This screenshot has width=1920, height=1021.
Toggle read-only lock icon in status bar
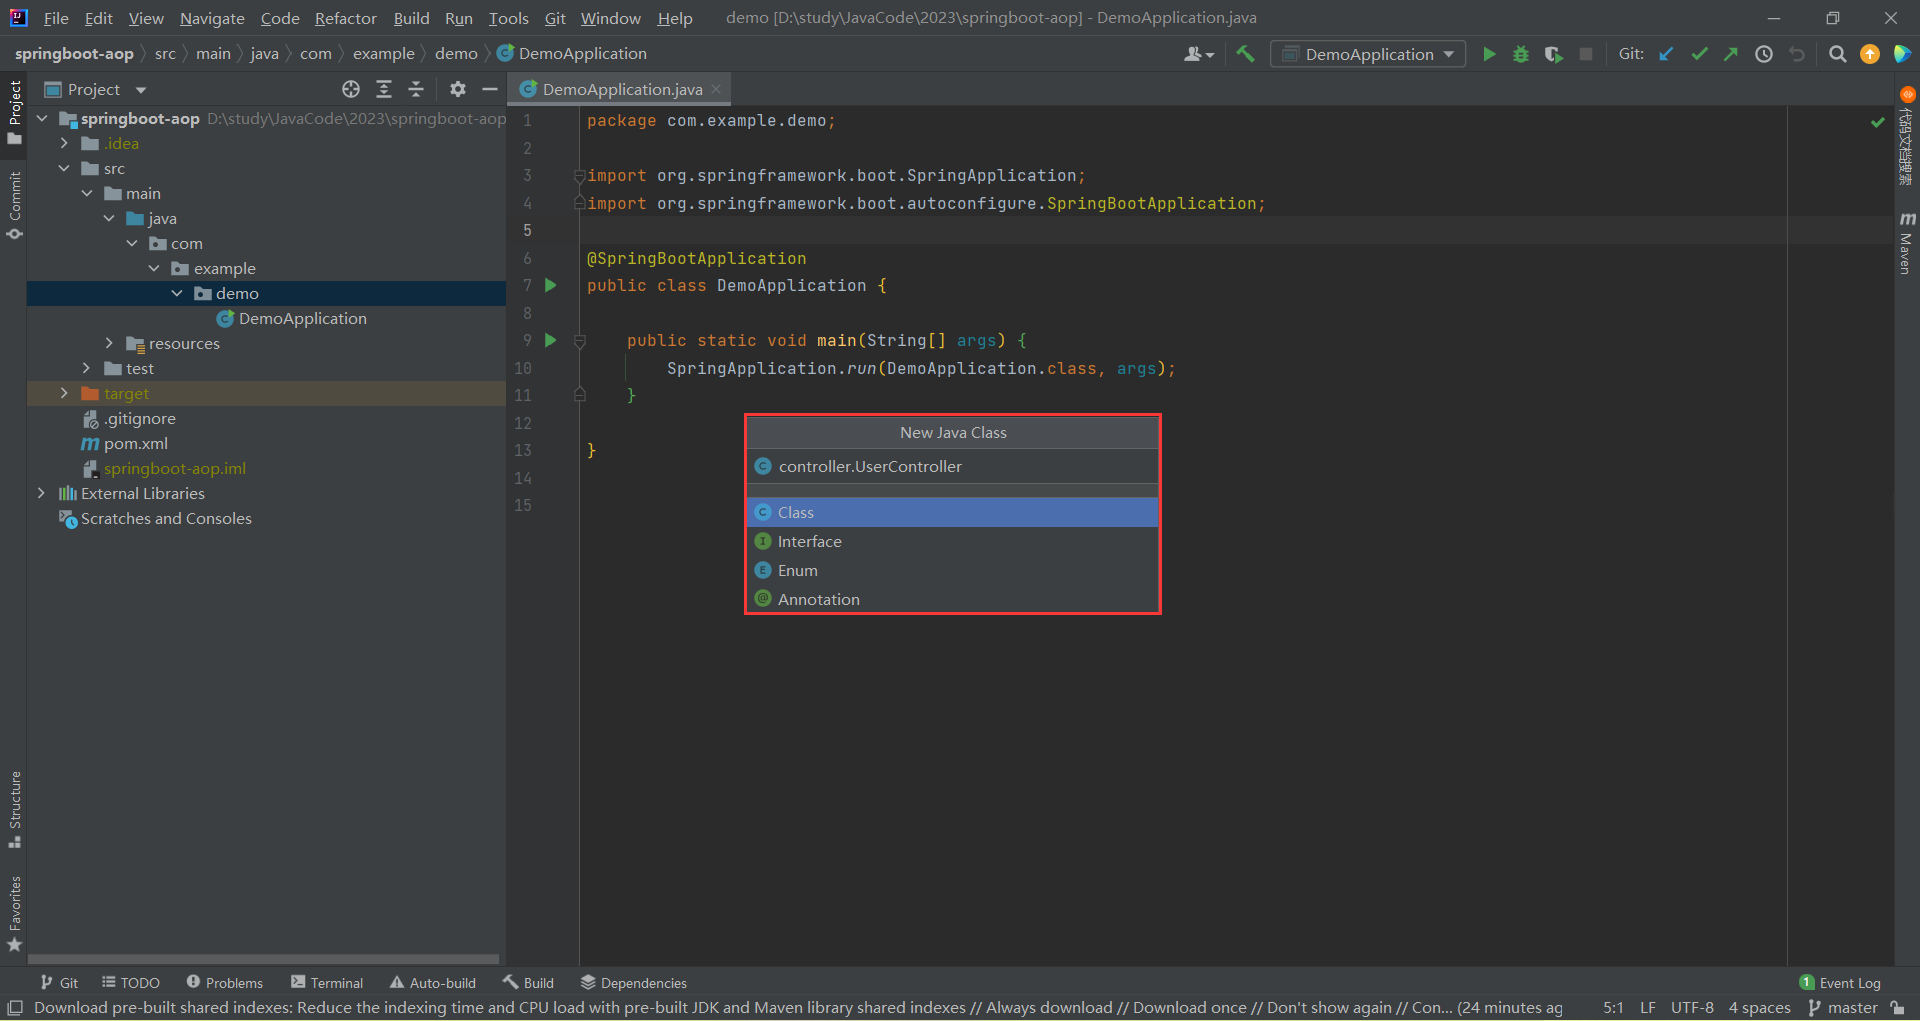(x=1897, y=1008)
